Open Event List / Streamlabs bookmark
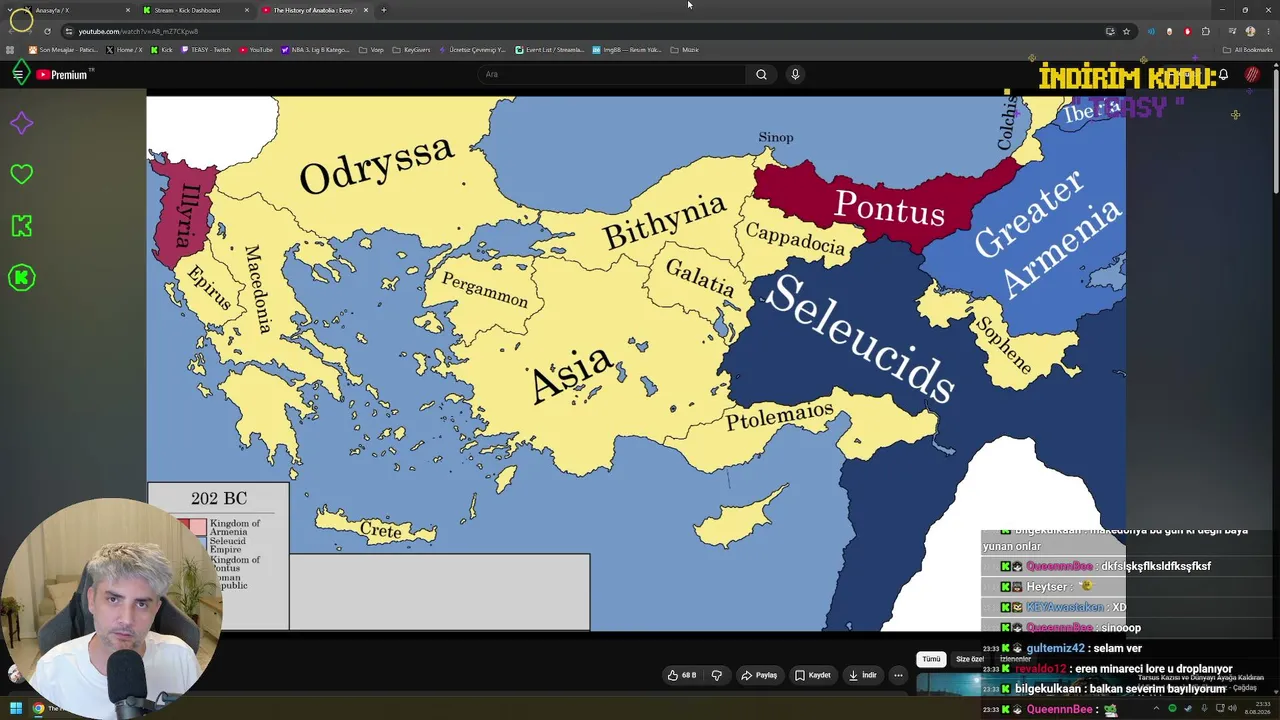Screen dimensions: 1280x720 tap(550, 50)
